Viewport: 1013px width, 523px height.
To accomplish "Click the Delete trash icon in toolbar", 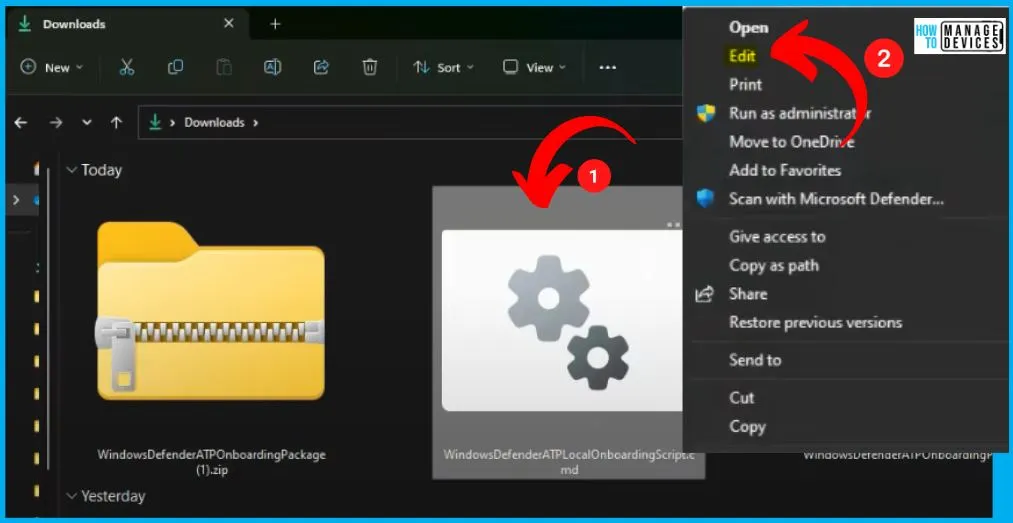I will pyautogui.click(x=370, y=67).
